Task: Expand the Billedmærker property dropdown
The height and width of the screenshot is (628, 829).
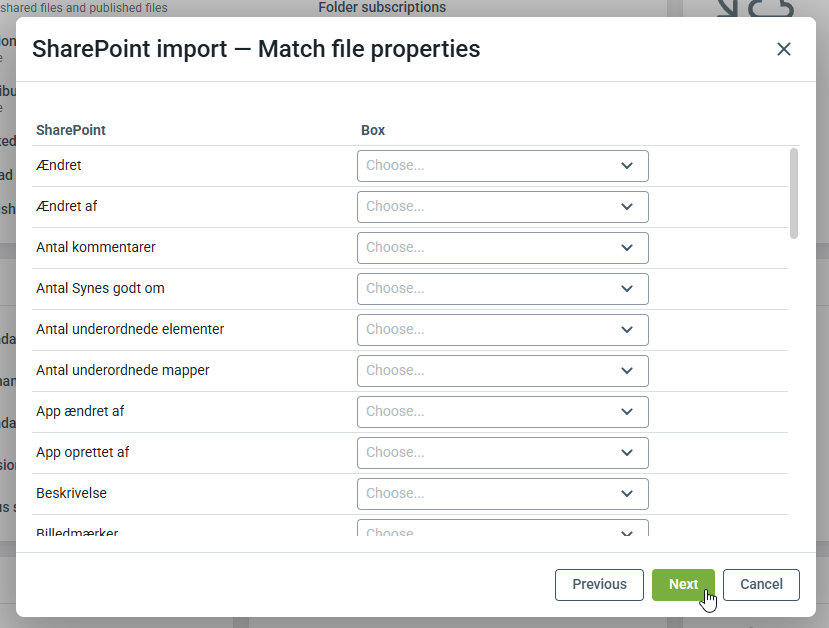Action: 502,529
